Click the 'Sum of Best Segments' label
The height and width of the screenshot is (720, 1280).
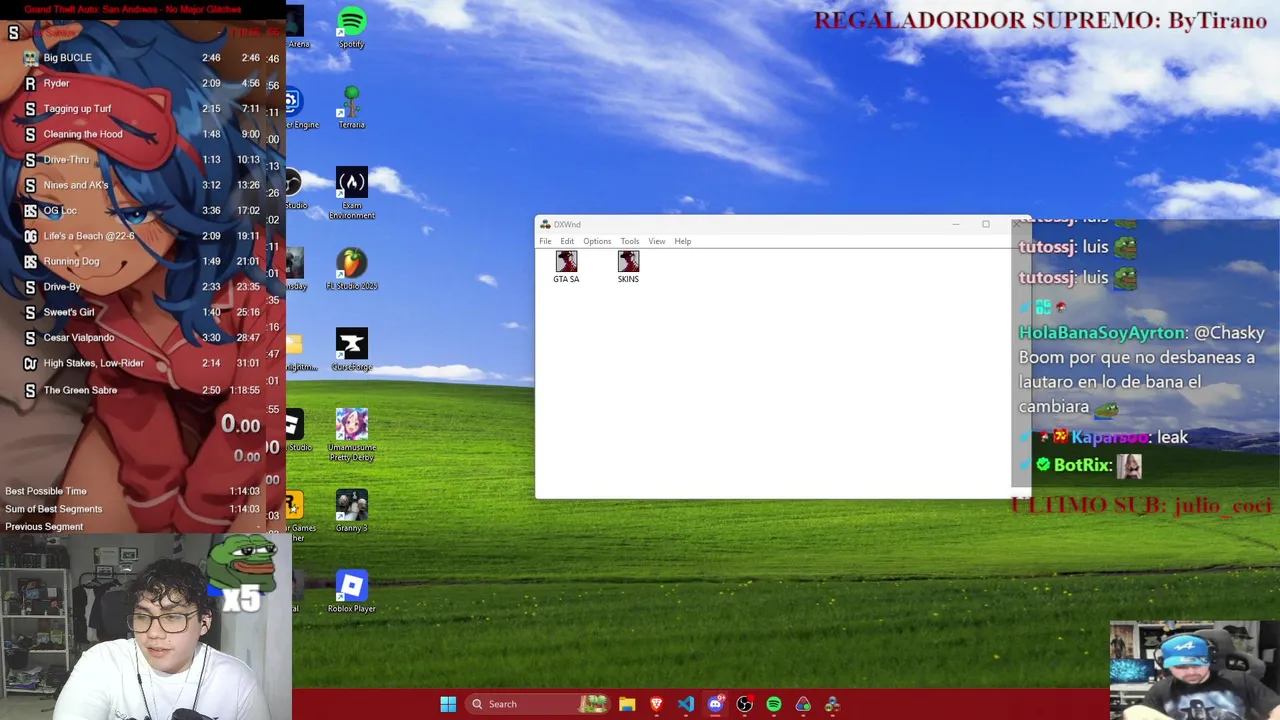pyautogui.click(x=54, y=509)
